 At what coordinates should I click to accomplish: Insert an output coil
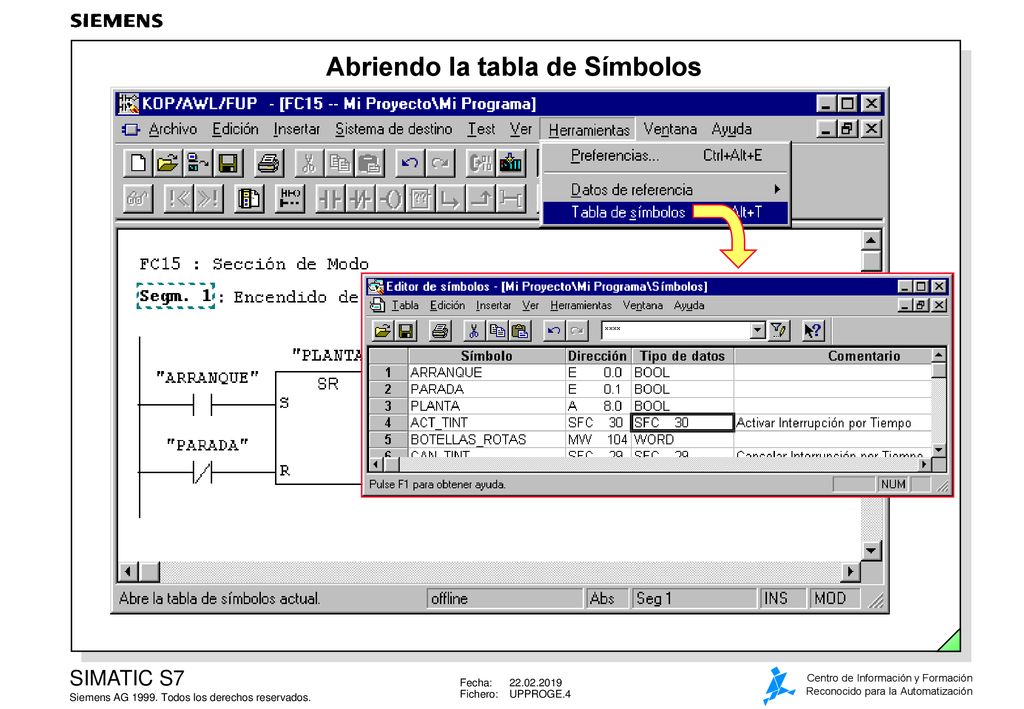click(x=391, y=198)
